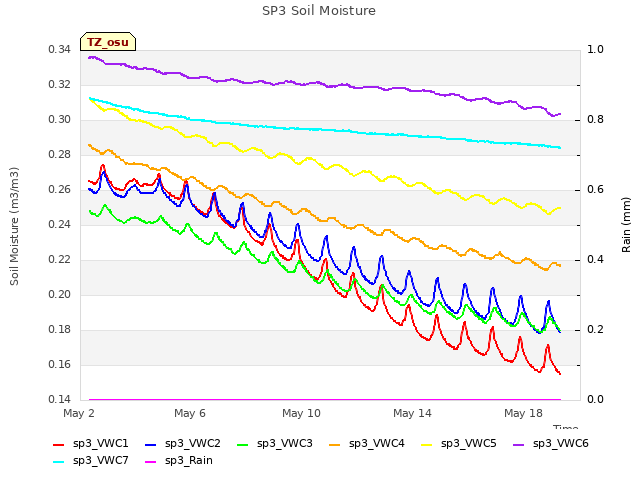The image size is (640, 480).
Task: Click the 0.32 left axis value
Action: coord(60,85)
